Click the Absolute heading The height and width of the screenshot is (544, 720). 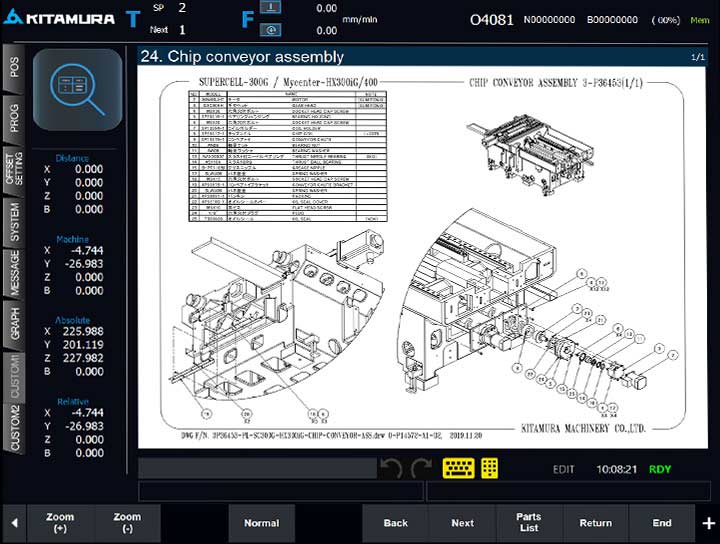[72, 320]
